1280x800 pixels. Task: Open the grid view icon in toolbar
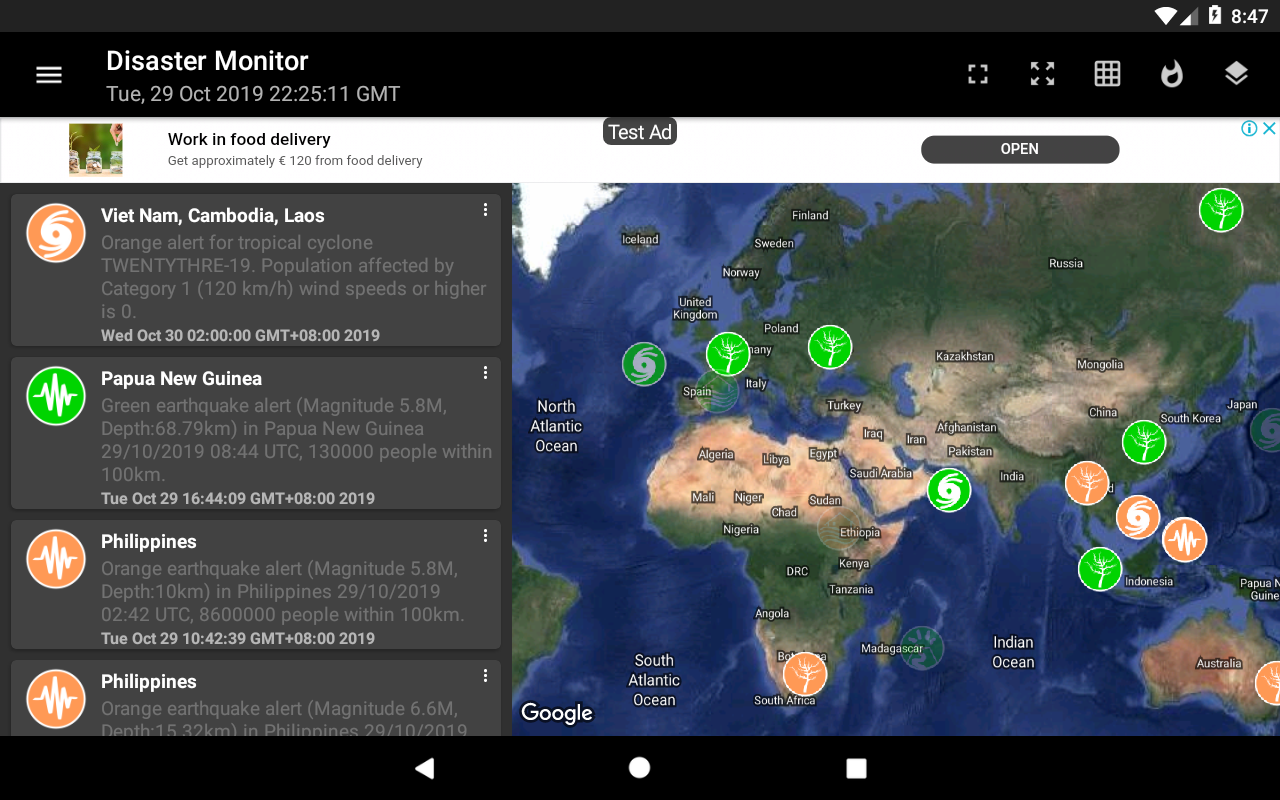(1107, 74)
